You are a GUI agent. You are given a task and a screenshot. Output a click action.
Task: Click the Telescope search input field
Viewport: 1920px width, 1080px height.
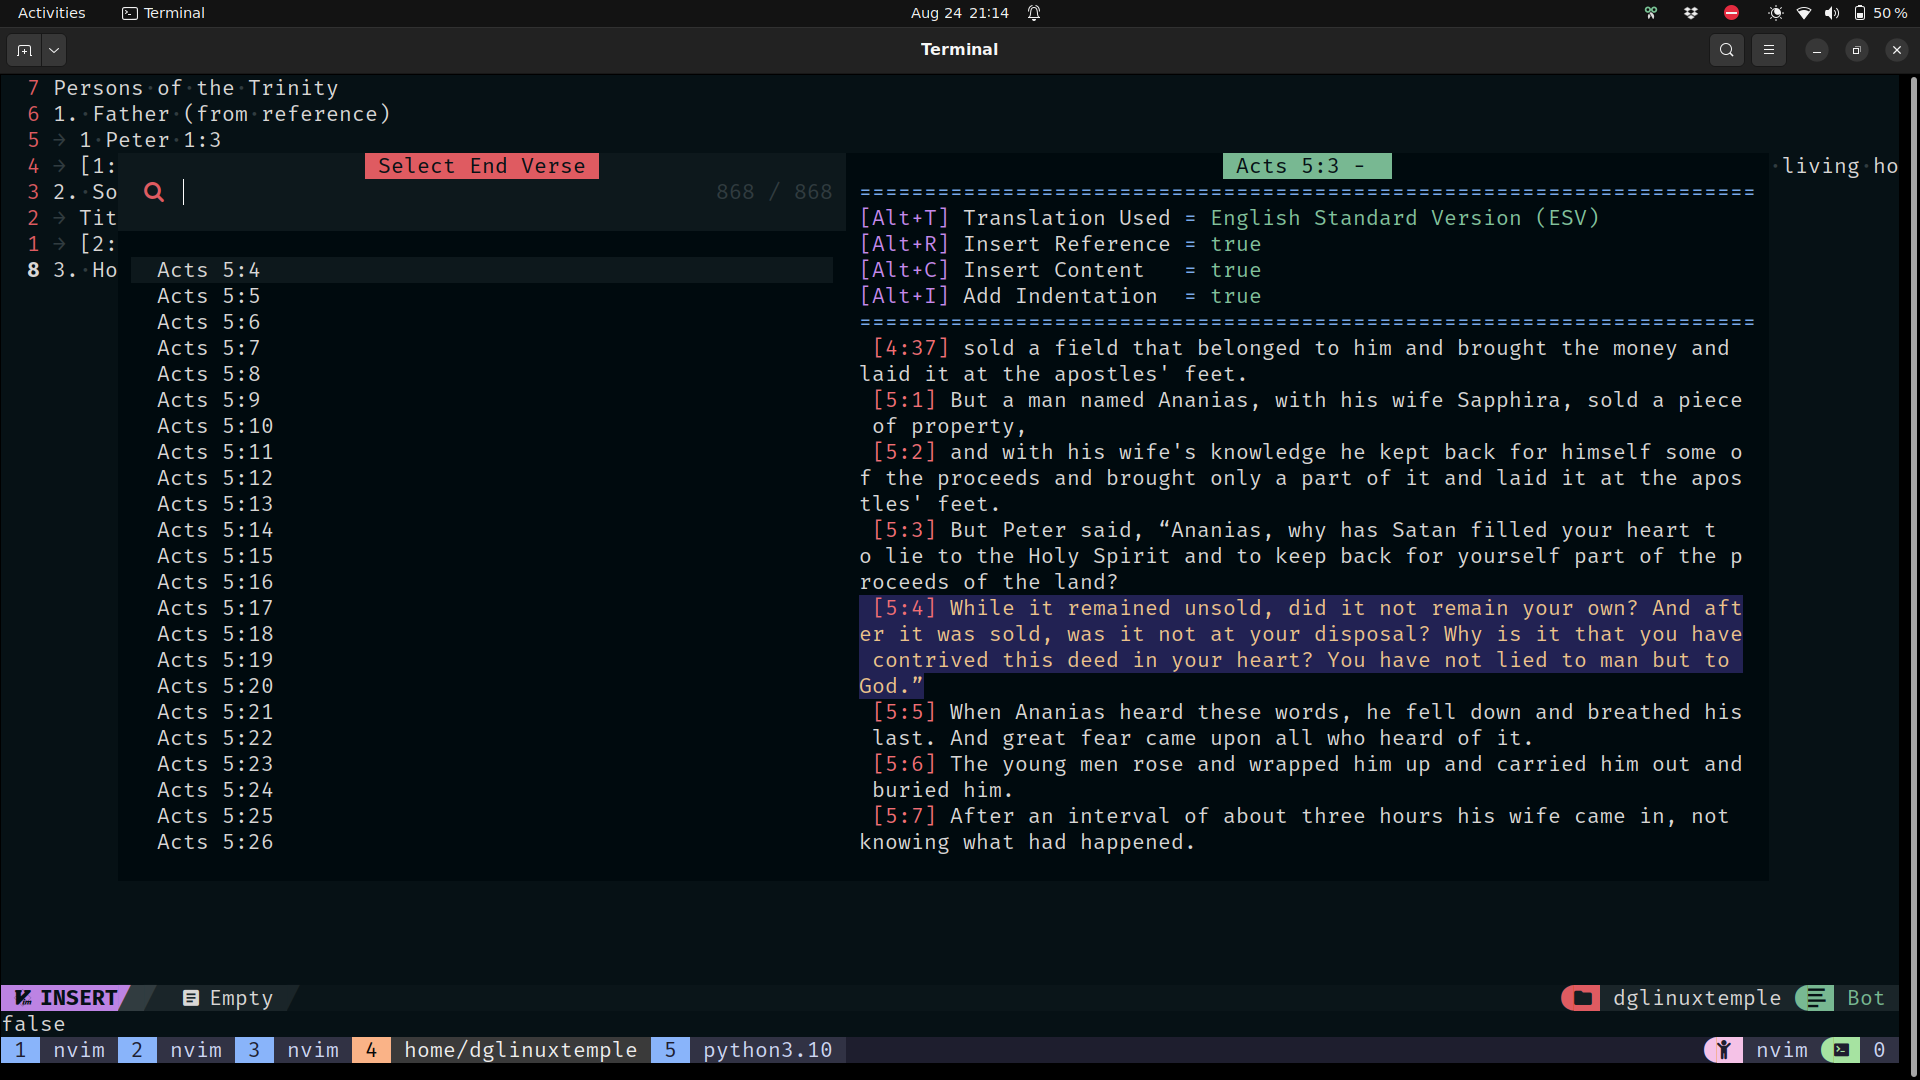click(440, 192)
